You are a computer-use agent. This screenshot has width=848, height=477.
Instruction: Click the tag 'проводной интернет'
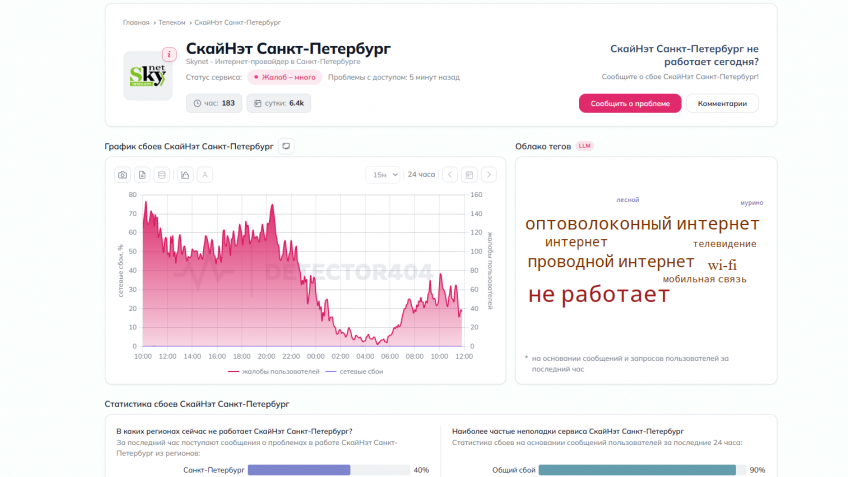click(611, 262)
